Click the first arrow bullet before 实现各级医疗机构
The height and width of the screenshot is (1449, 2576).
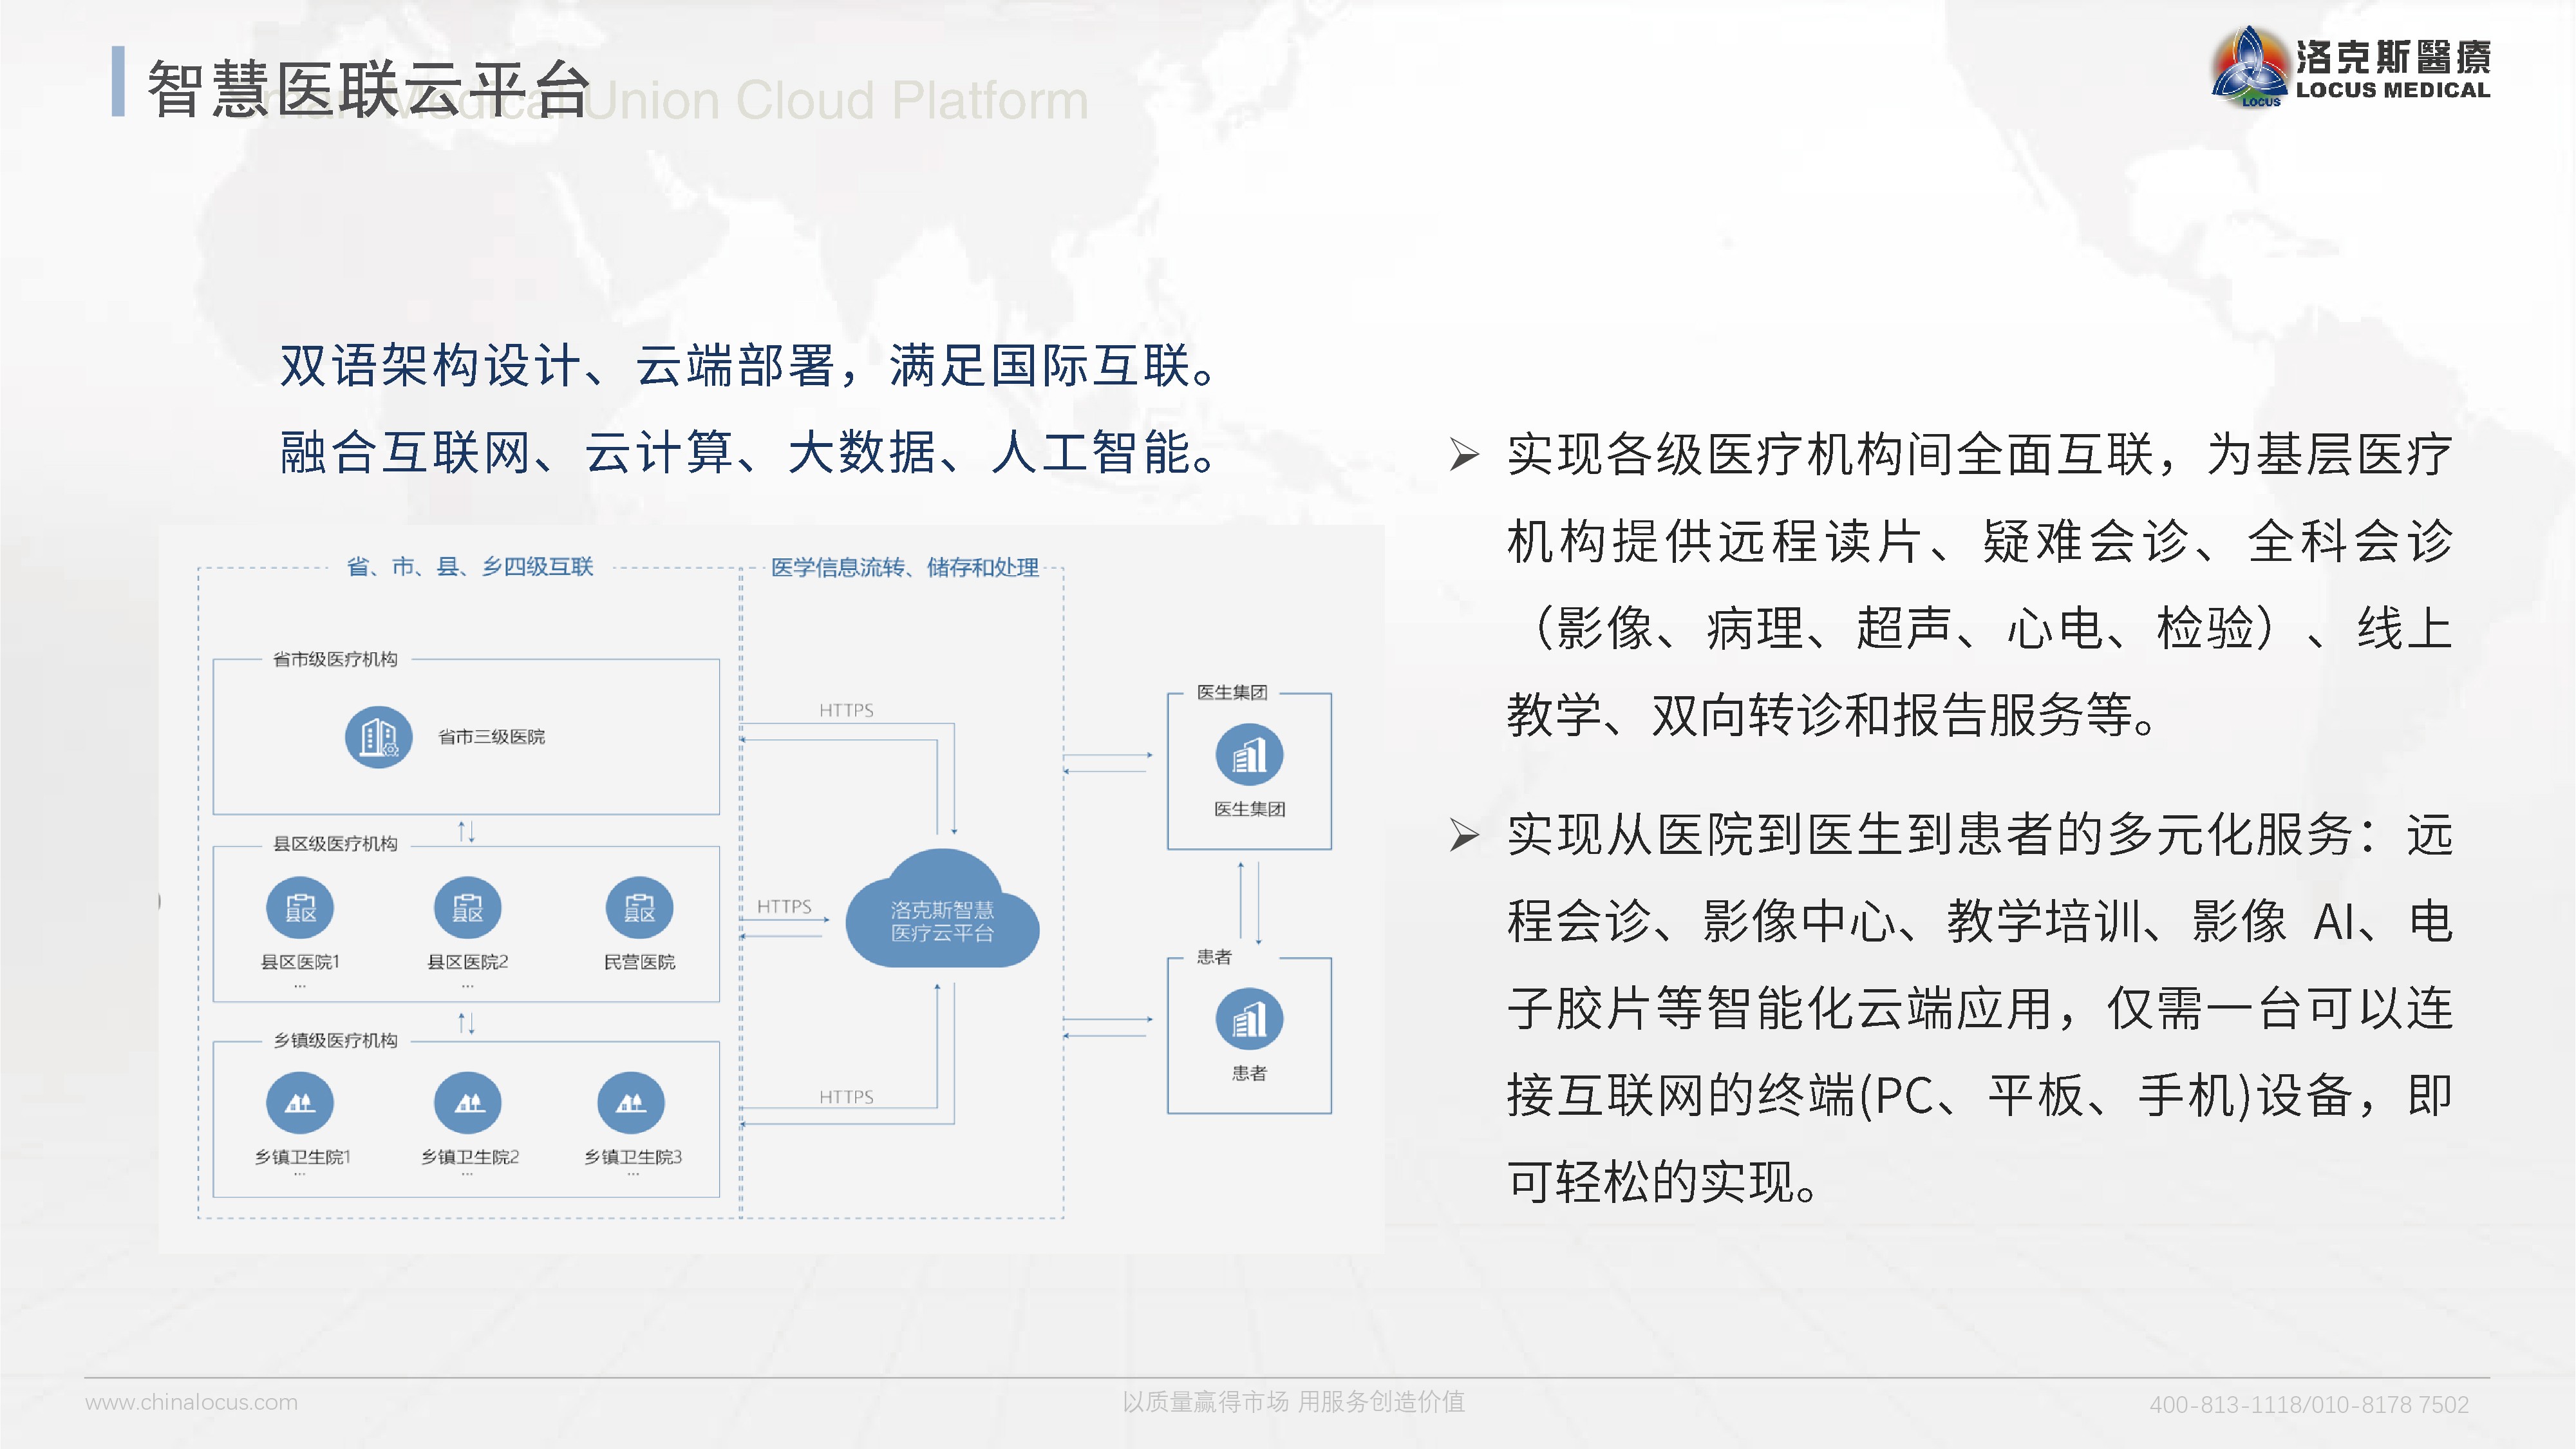coord(1465,455)
